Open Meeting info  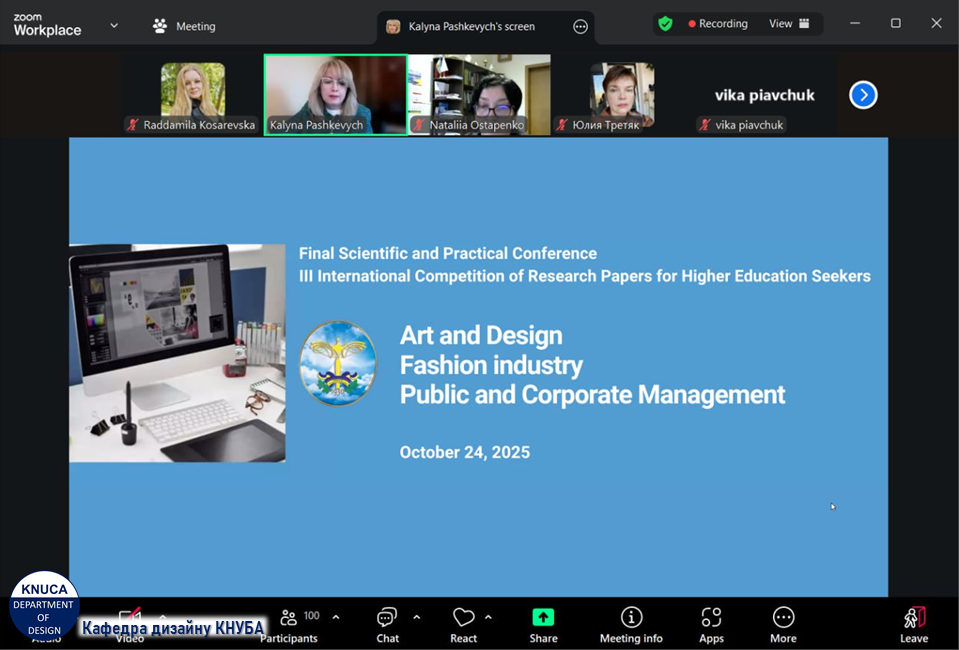[x=631, y=624]
